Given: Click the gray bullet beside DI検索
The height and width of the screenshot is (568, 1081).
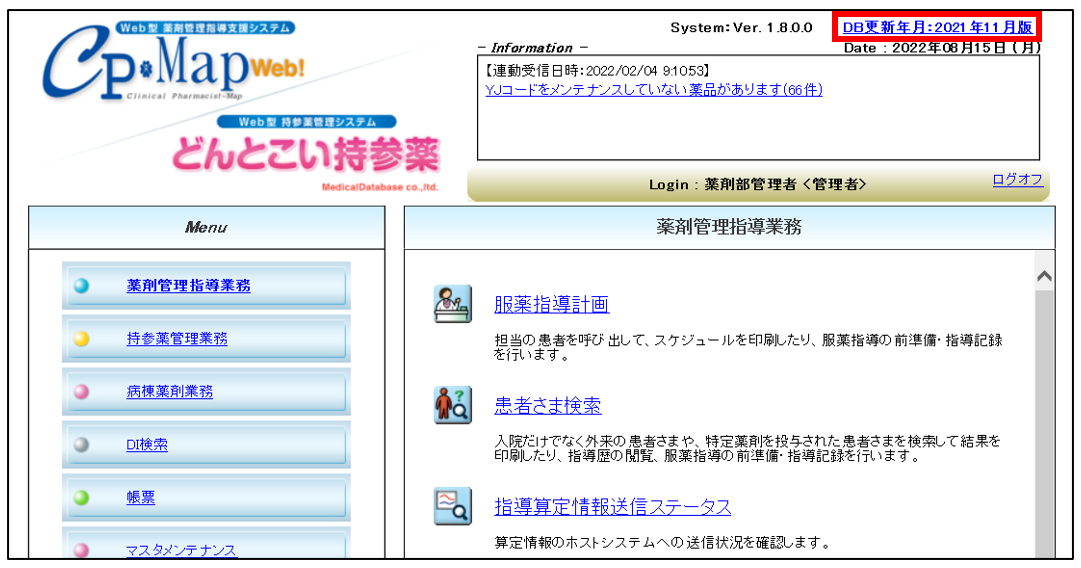Looking at the screenshot, I should tap(82, 445).
